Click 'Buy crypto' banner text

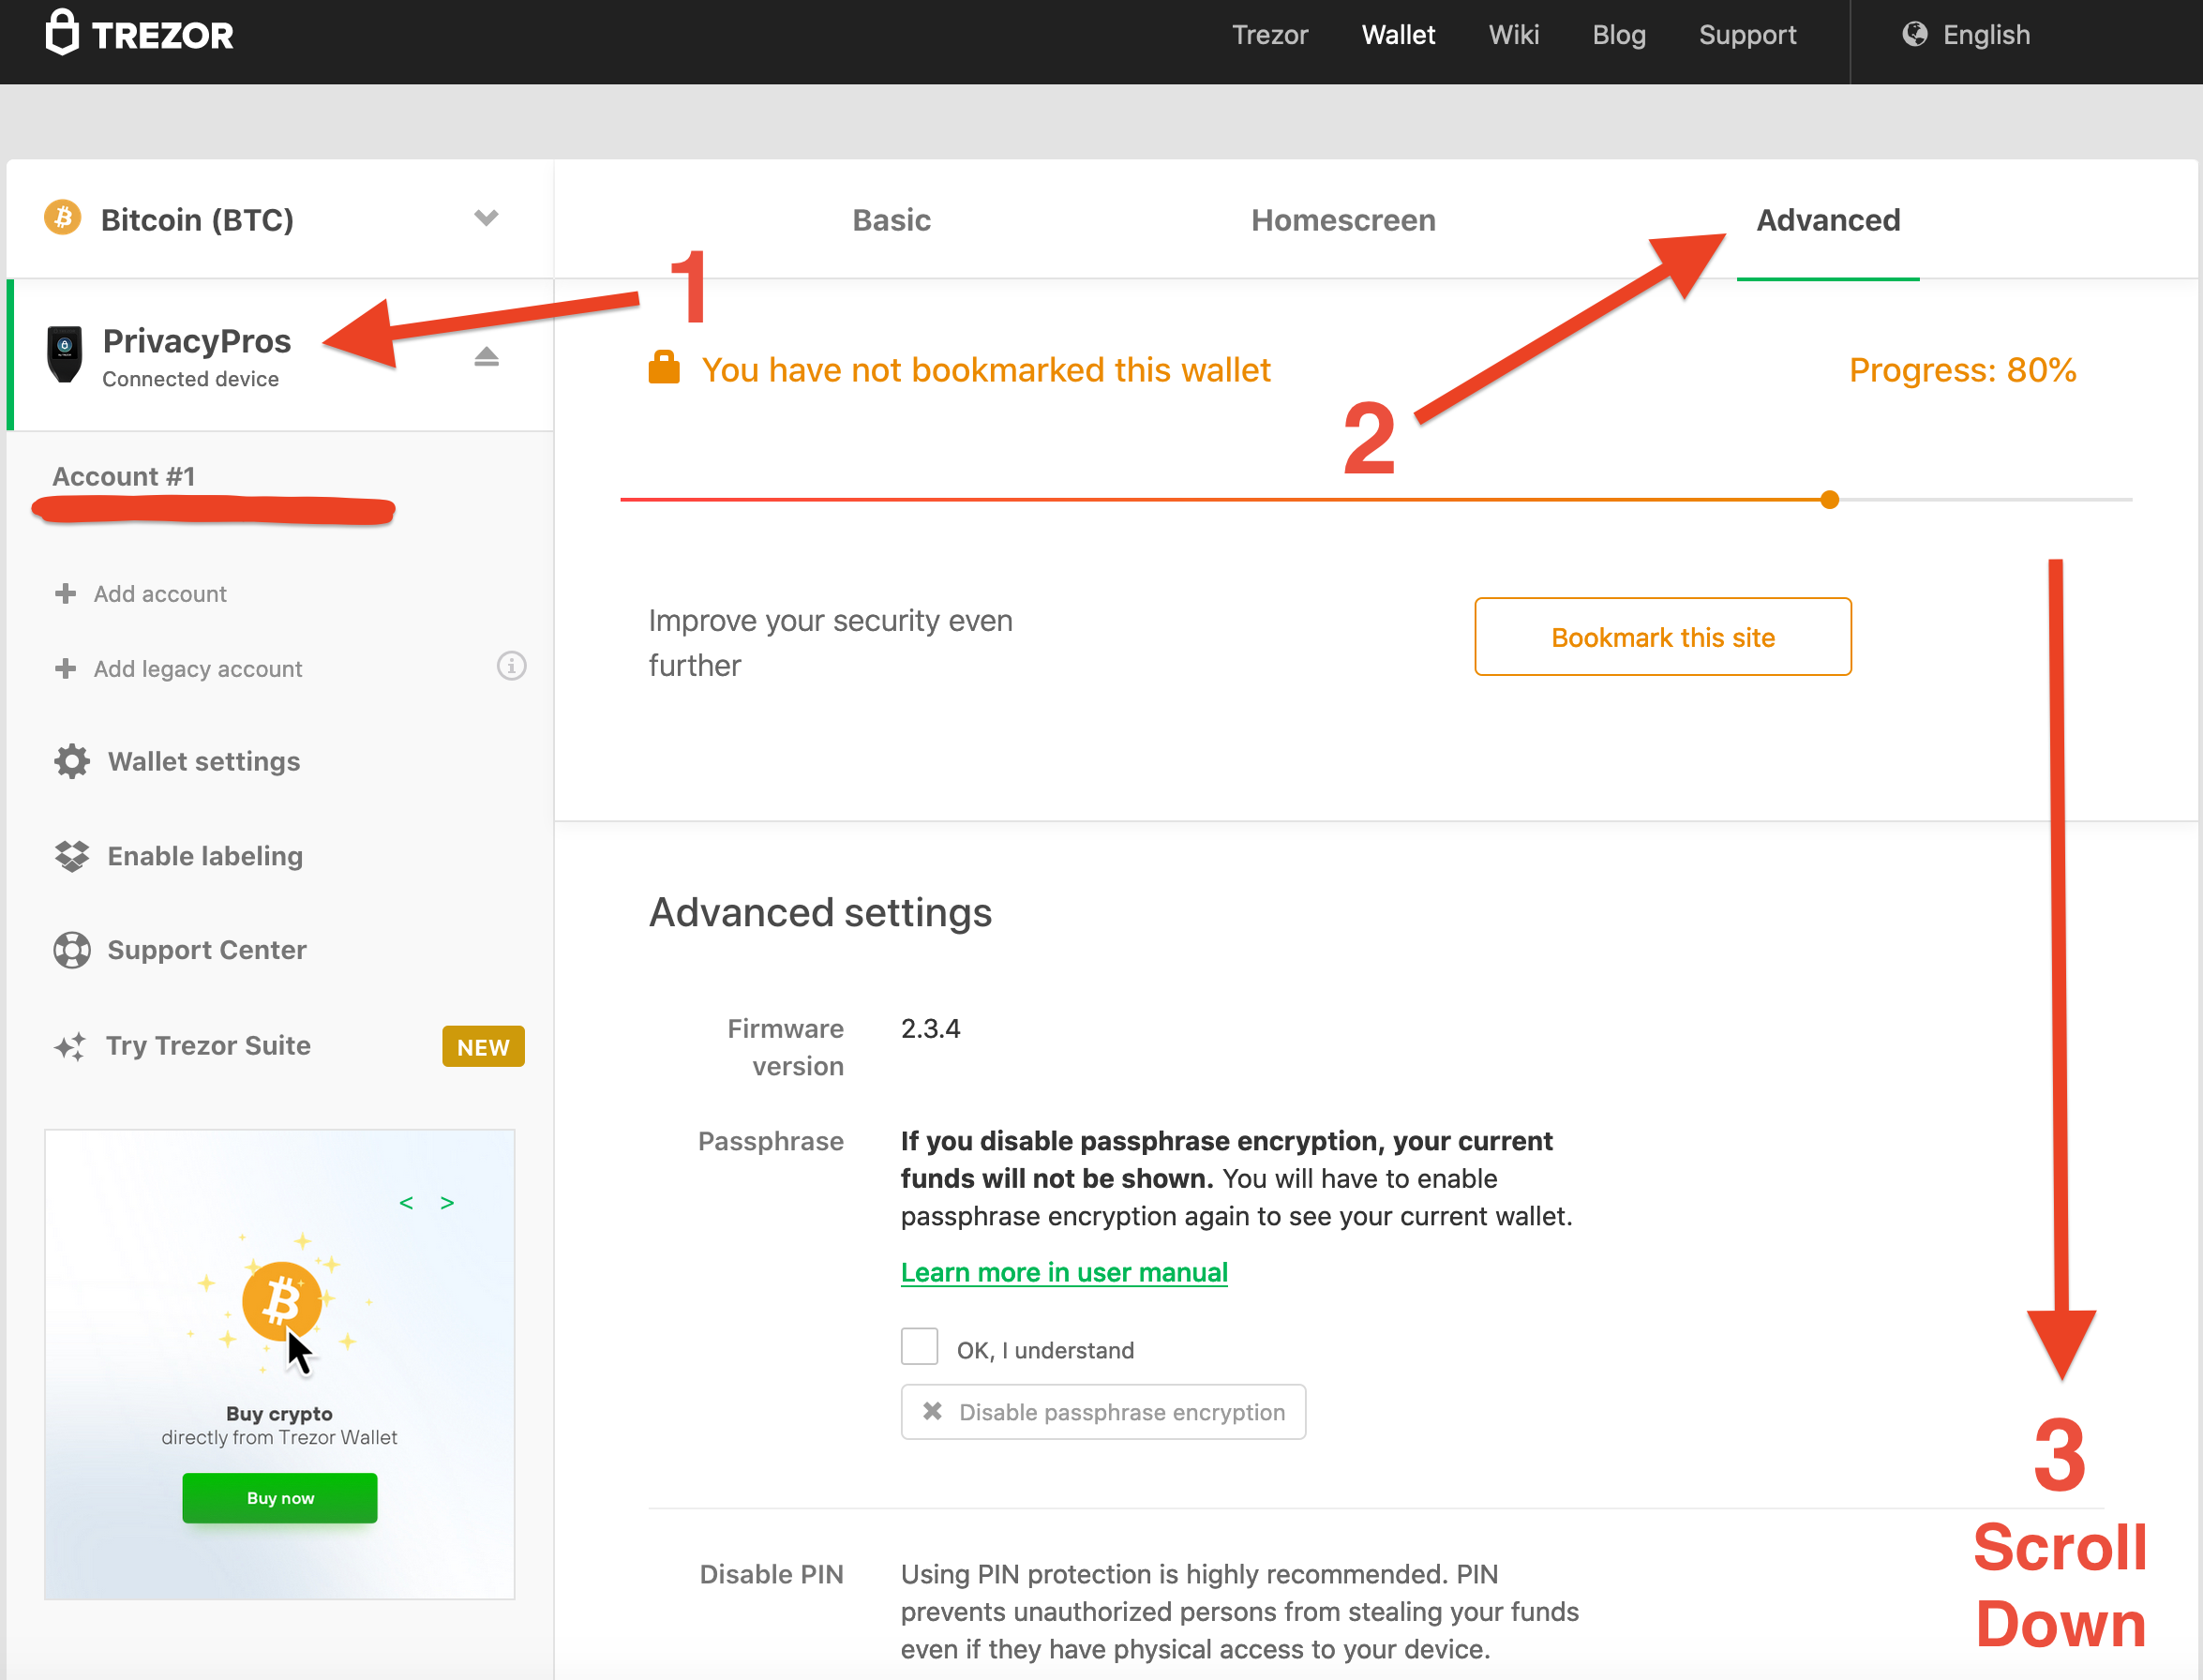(x=279, y=1413)
